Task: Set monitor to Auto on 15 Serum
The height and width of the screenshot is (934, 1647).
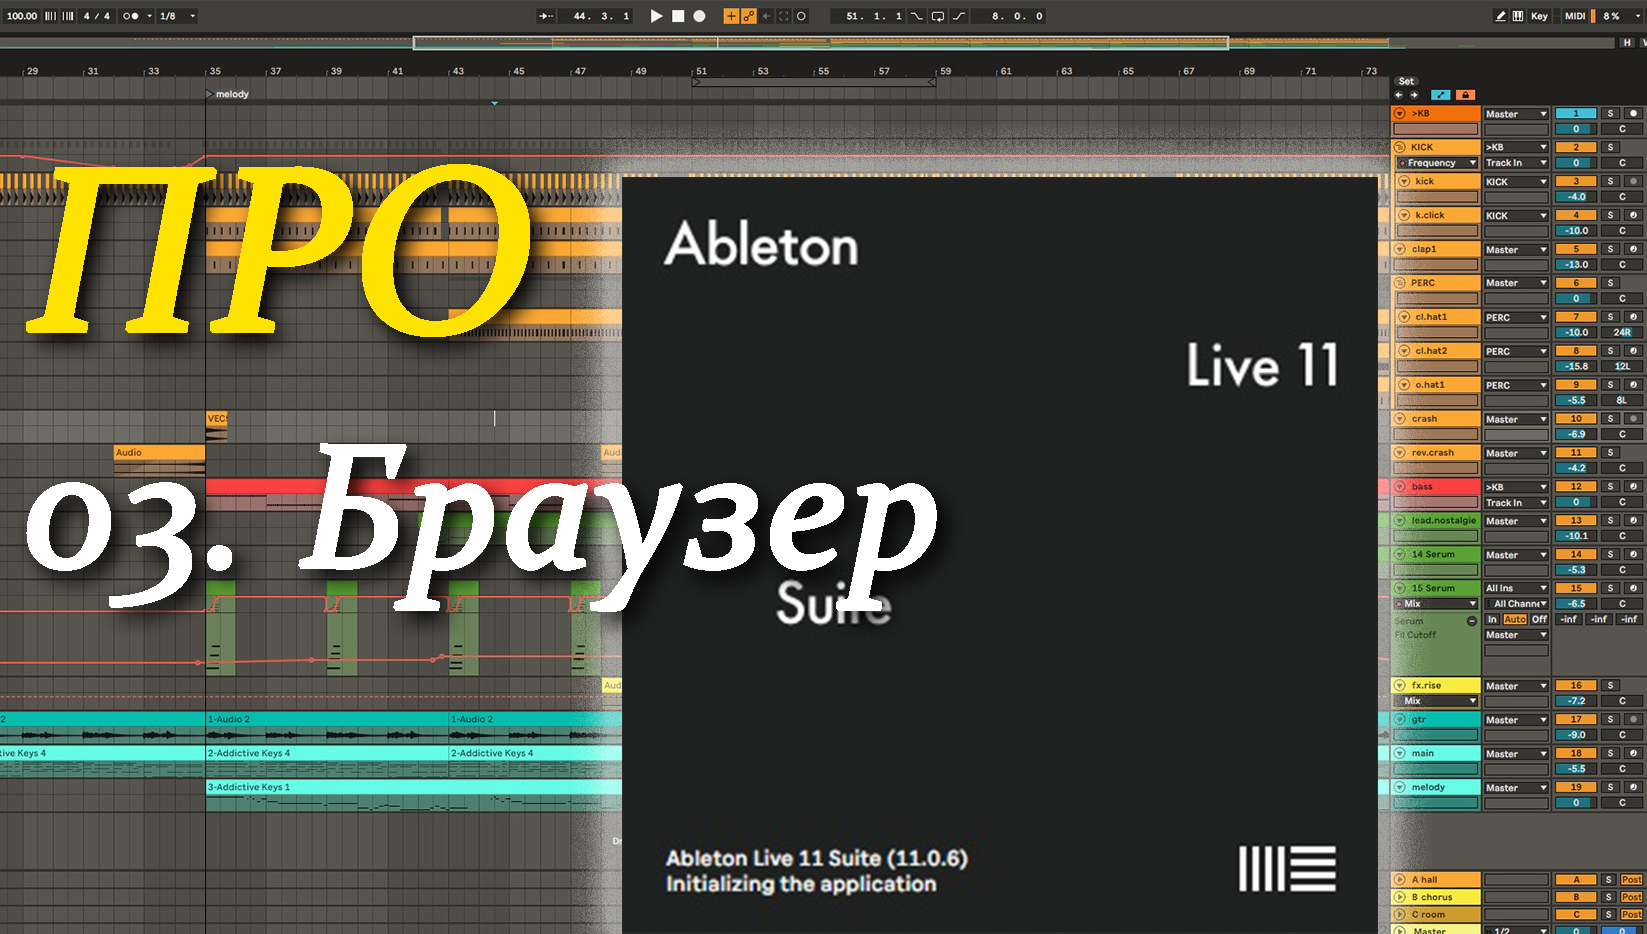Action: click(x=1515, y=620)
